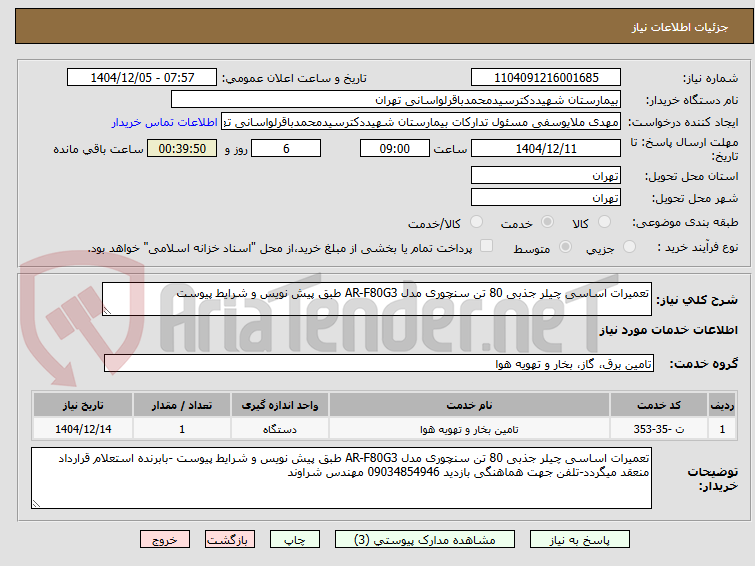Open 'مشاهده مدارک پیوستی (3)' attachments
Screen dimensions: 755x566
tap(425, 540)
